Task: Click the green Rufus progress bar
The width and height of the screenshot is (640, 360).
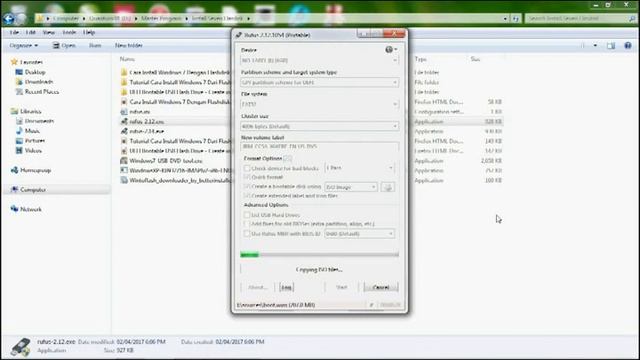Action: click(319, 255)
